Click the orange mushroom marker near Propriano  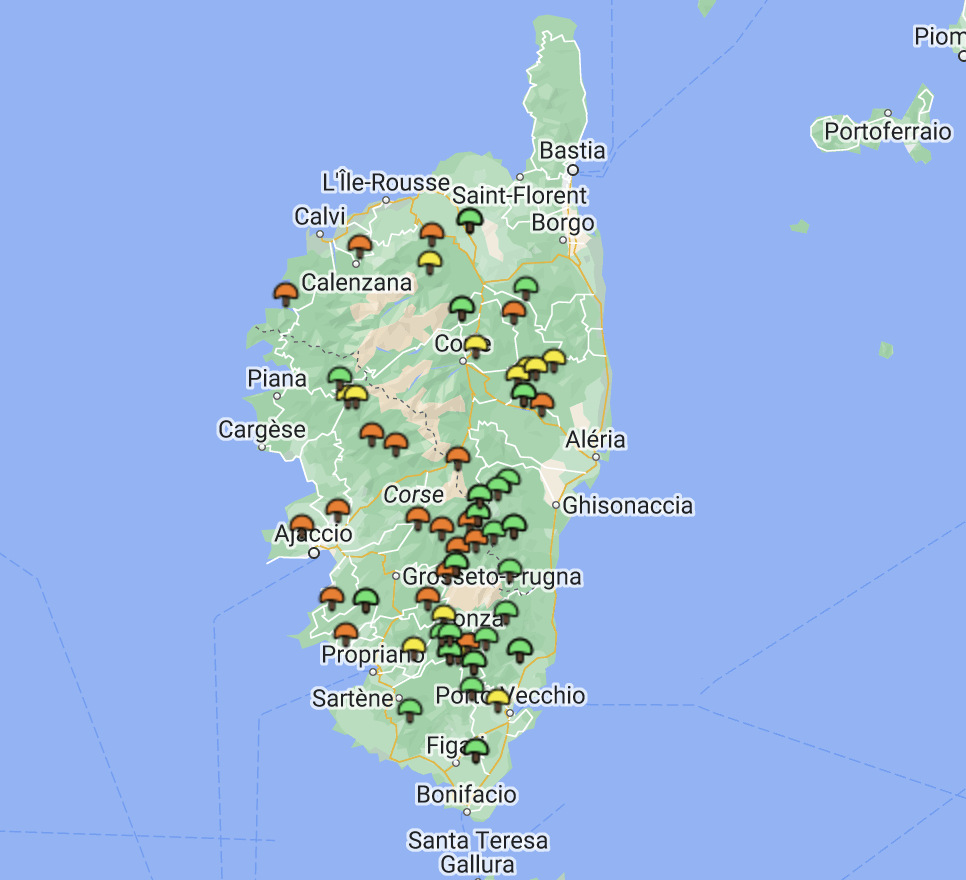(344, 631)
